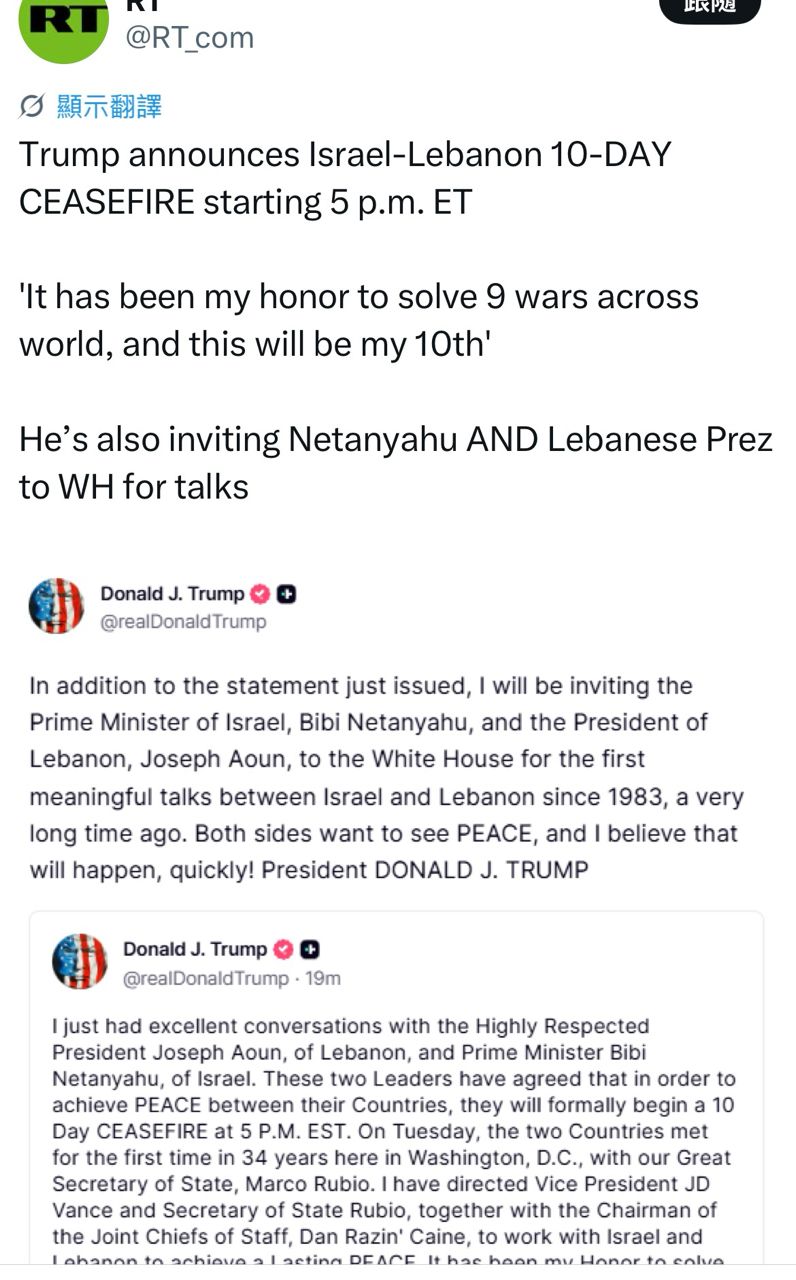The width and height of the screenshot is (796, 1280).
Task: Click the black plus badge in upper post
Action: point(286,594)
